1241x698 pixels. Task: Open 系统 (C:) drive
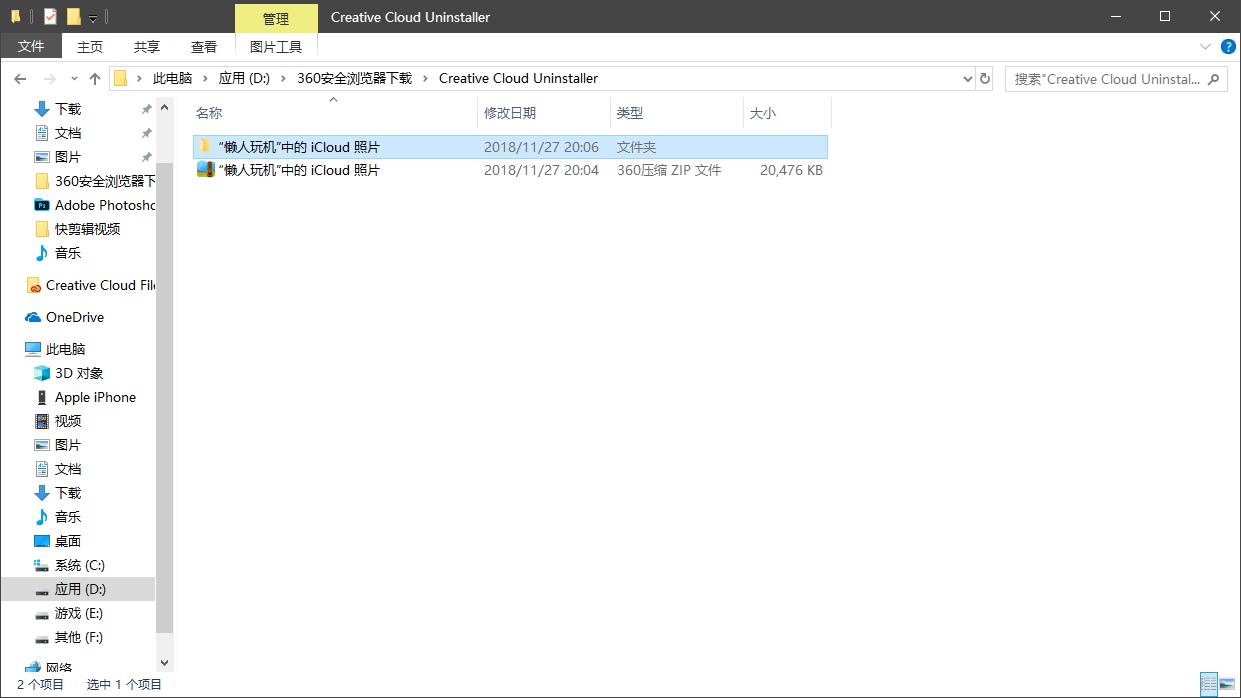pyautogui.click(x=79, y=565)
